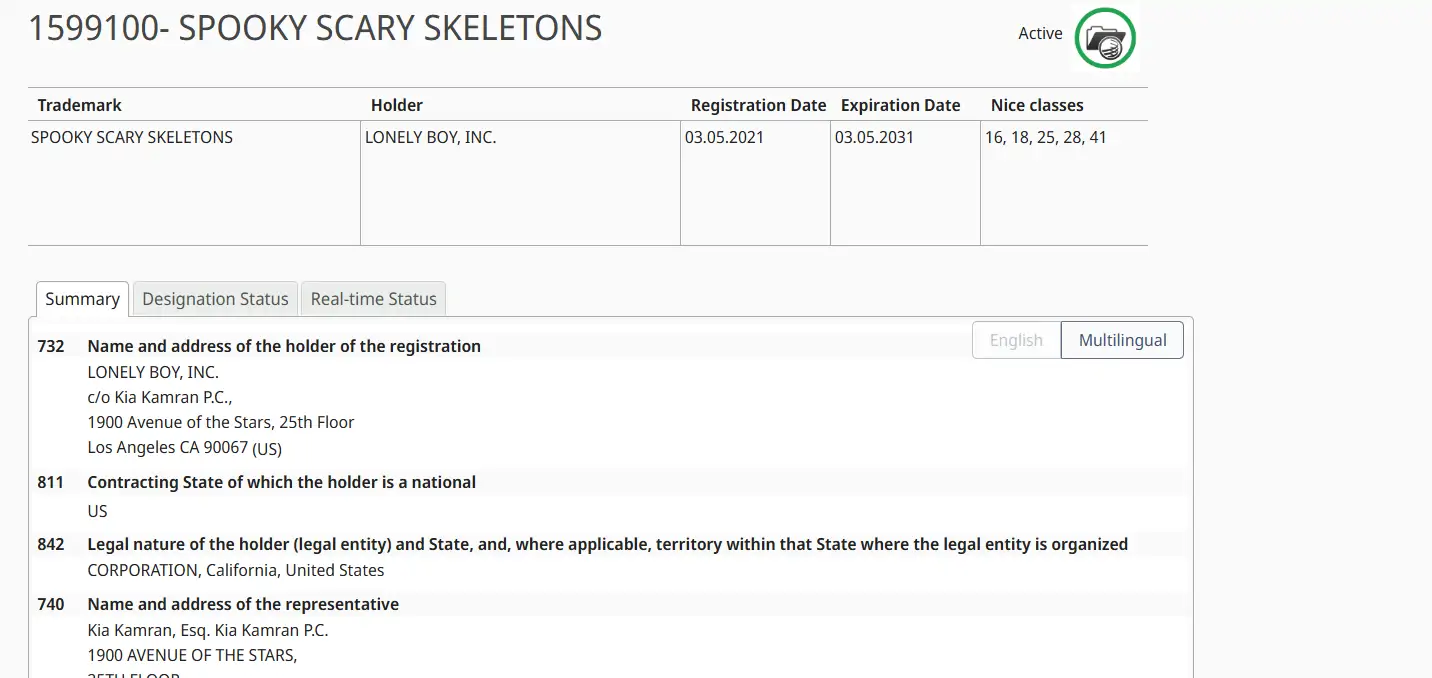
Task: Click the 732 holder name and address heading
Action: point(284,346)
